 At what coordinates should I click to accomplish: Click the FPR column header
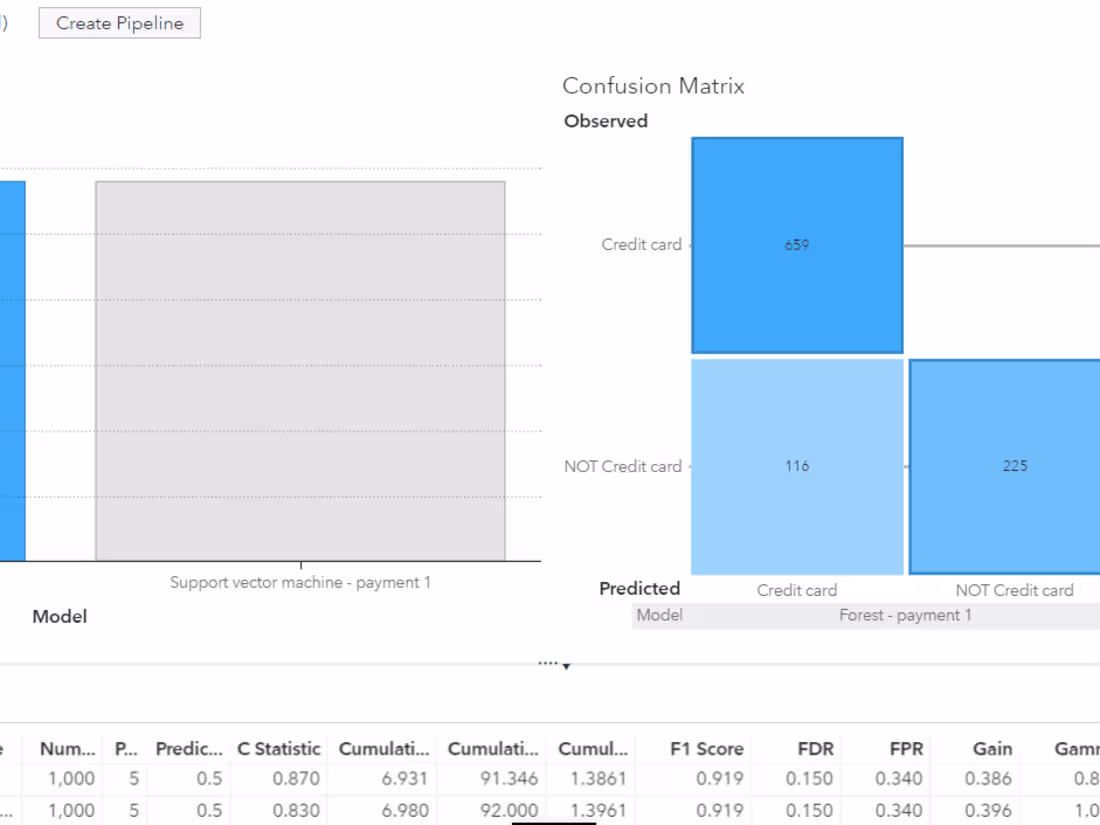coord(906,748)
